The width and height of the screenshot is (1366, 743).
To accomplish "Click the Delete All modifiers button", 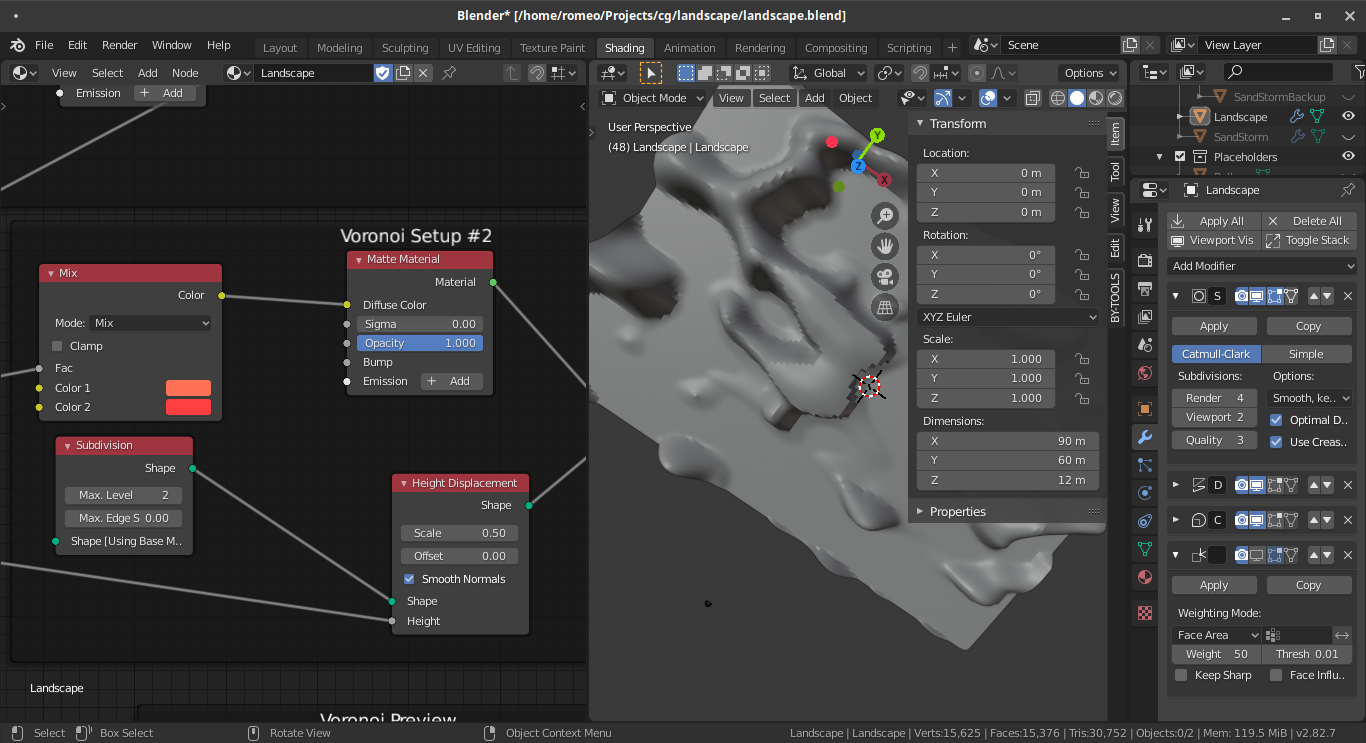I will pos(1308,221).
